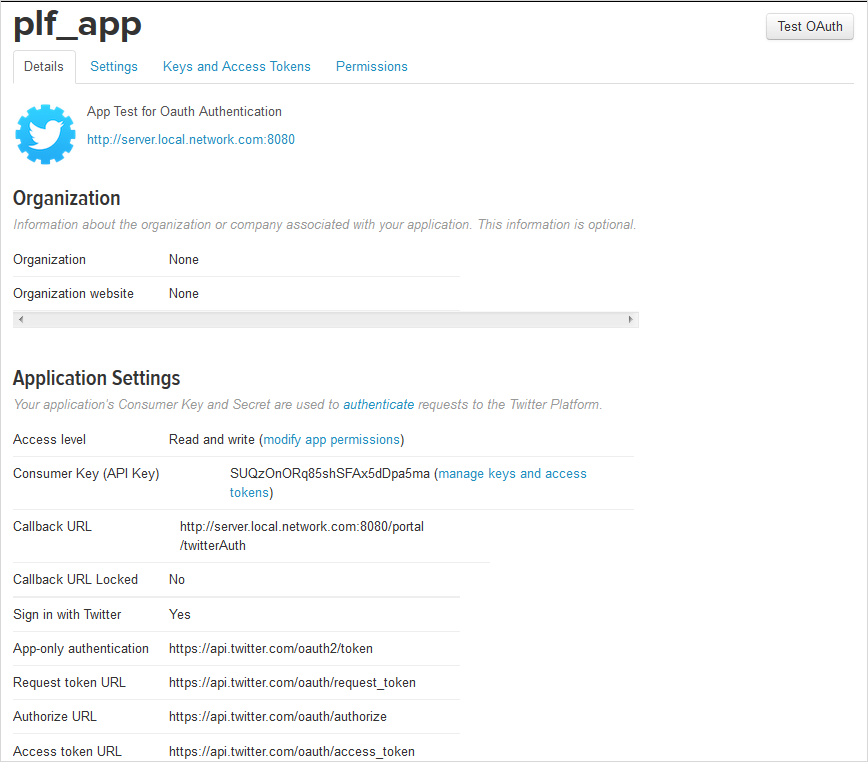Click the 'Access token URL' label
Viewport: 868px width, 762px height.
click(x=67, y=751)
